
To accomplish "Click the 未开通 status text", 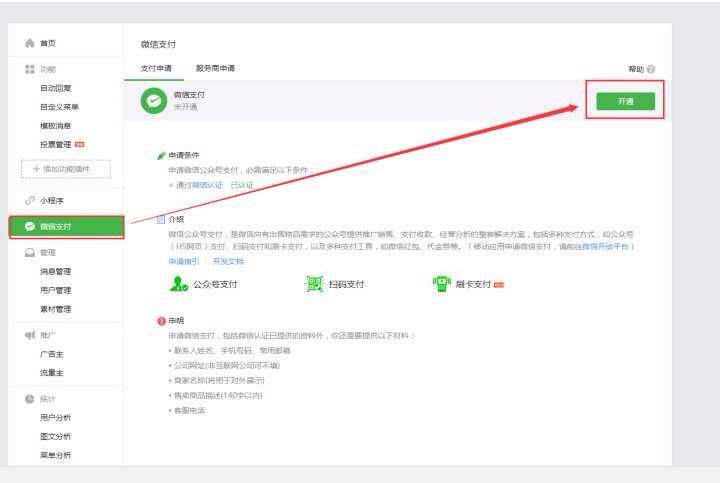I will [186, 107].
